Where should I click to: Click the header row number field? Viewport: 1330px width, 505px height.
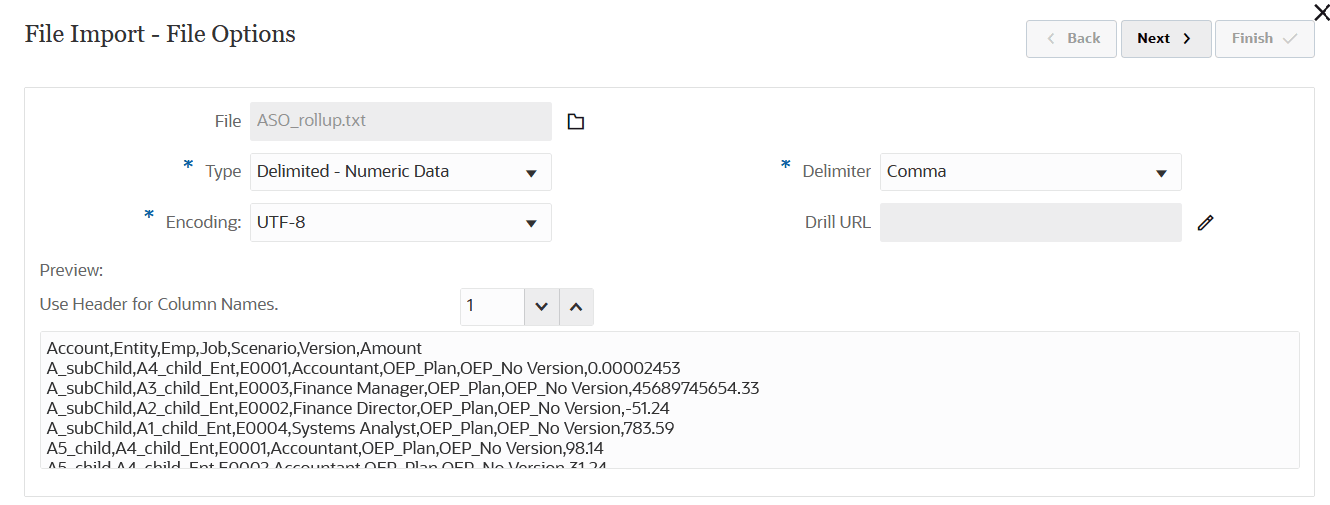tap(492, 307)
